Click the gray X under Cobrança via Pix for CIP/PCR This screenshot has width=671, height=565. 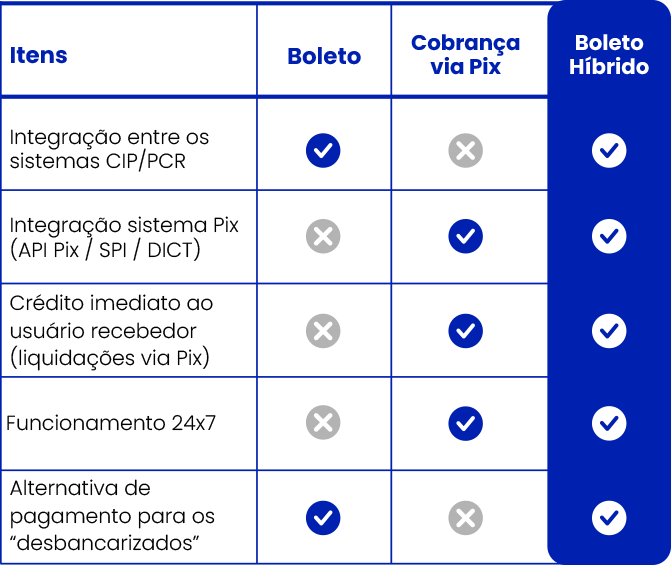click(x=466, y=150)
